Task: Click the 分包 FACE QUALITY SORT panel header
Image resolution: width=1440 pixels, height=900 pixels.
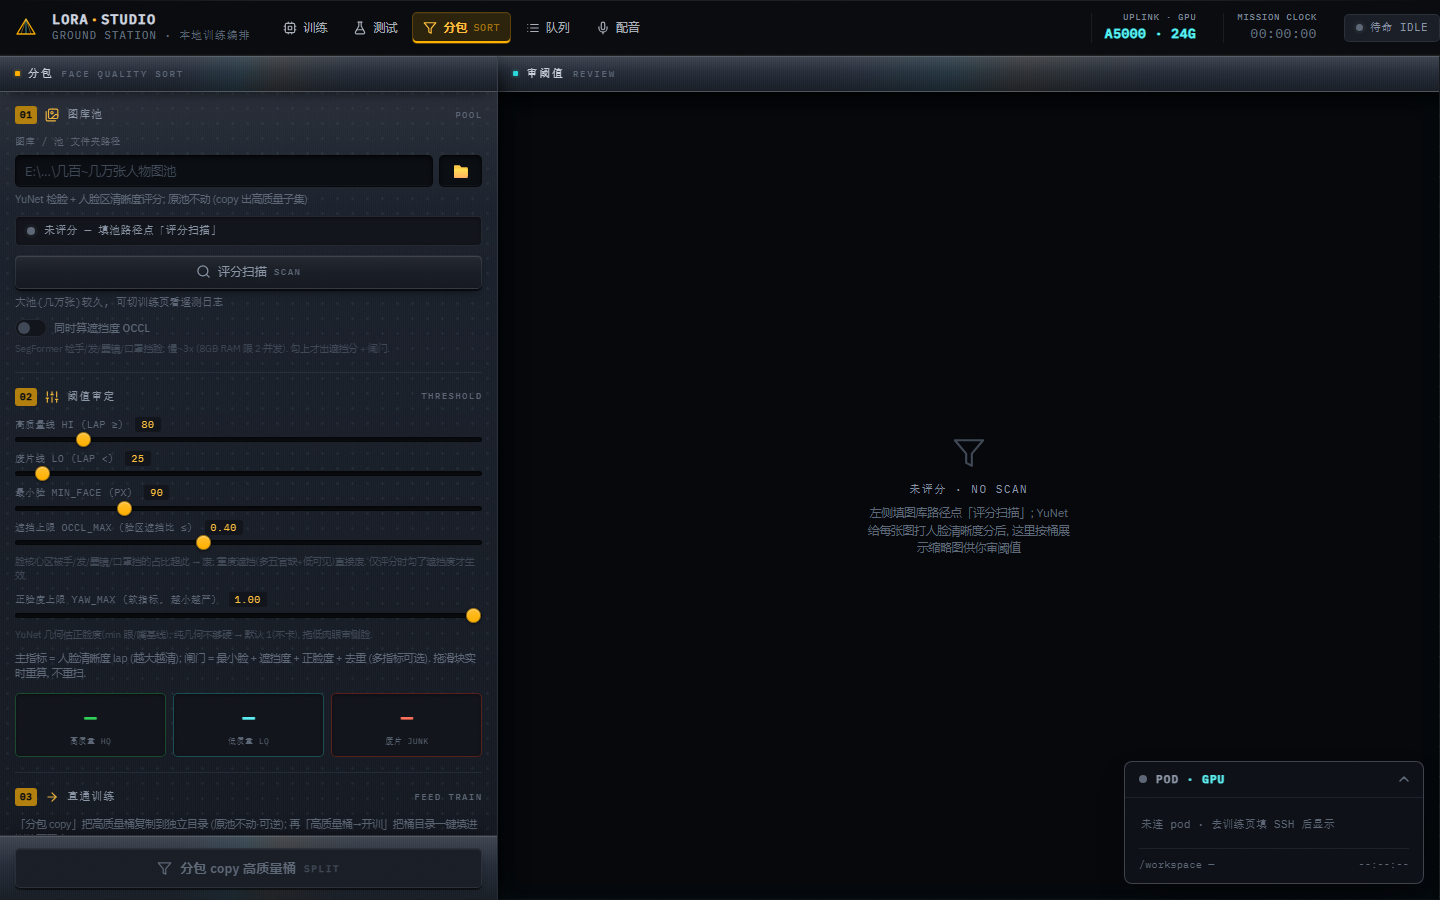Action: coord(248,74)
